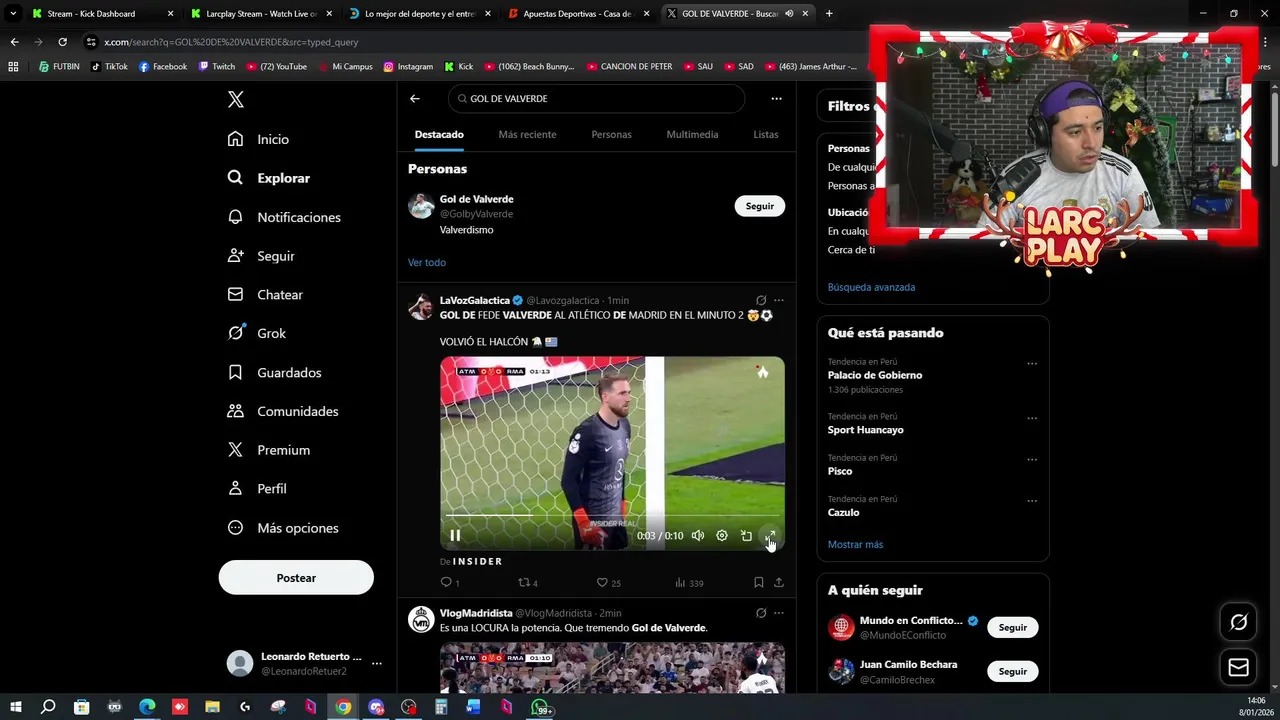Open floating Grok button
The height and width of the screenshot is (720, 1280).
(x=1239, y=622)
